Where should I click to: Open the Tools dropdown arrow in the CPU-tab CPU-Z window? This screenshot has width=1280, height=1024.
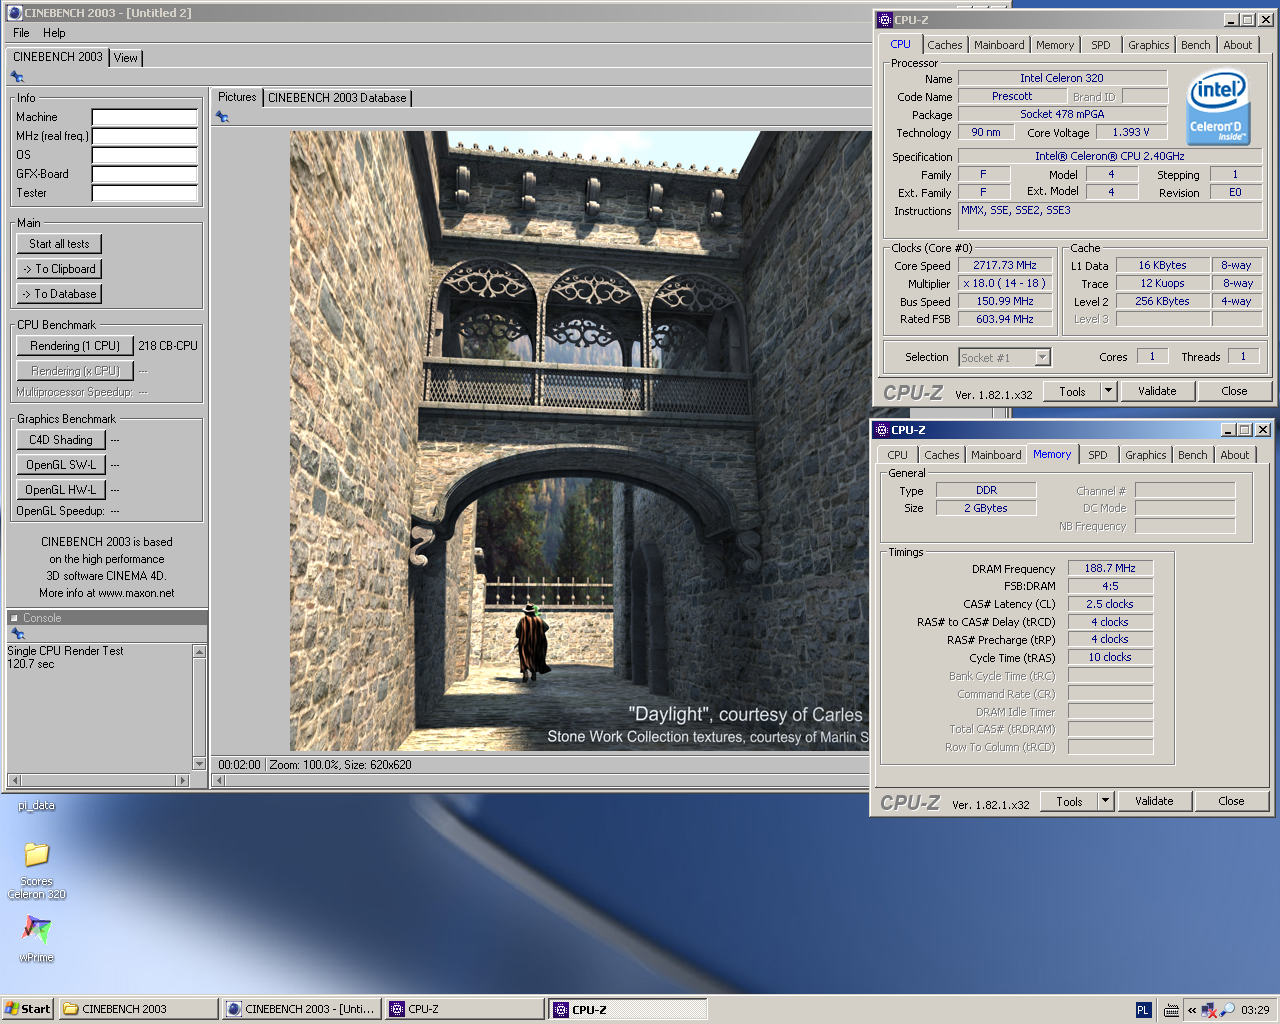1108,391
